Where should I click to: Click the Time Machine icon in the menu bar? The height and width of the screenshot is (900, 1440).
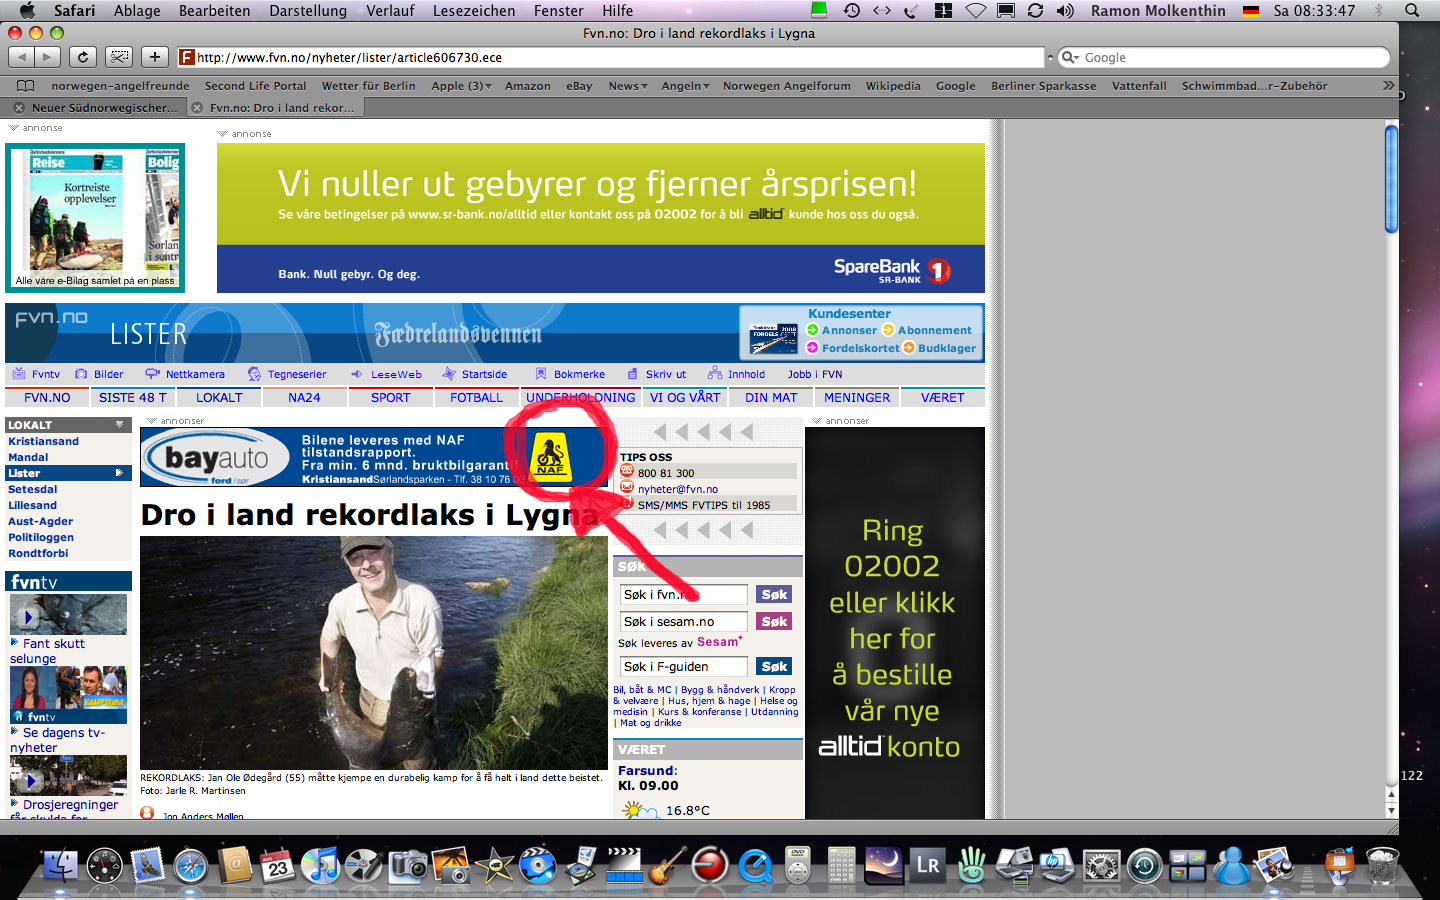click(851, 11)
